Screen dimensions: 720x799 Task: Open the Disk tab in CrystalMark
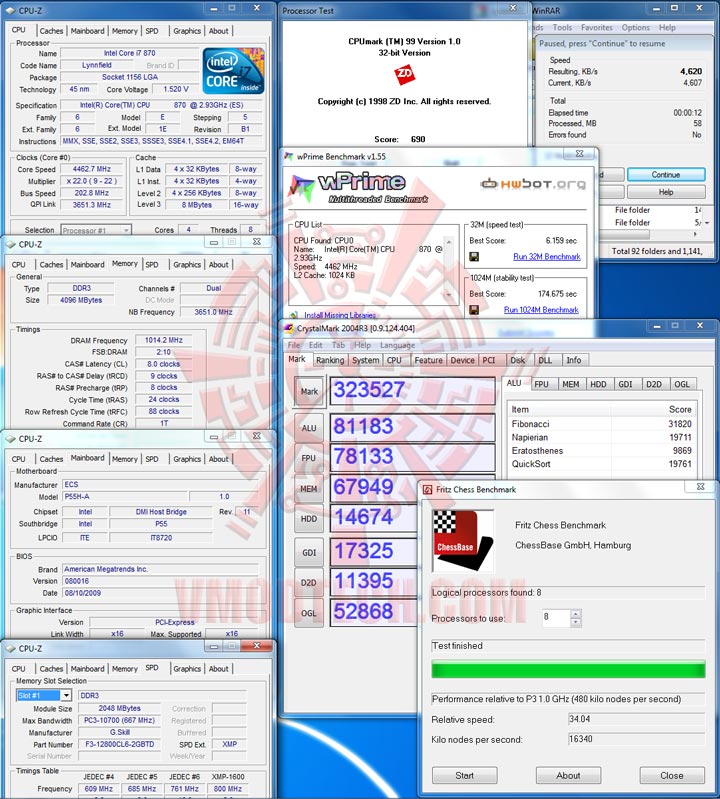tap(518, 360)
